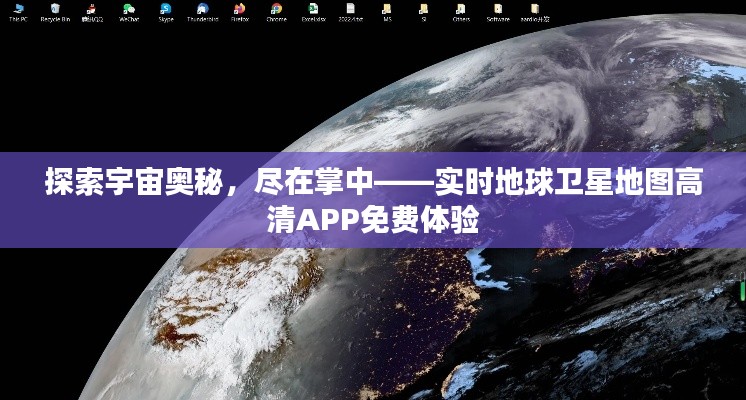Open the This PC desktop icon

coord(19,12)
